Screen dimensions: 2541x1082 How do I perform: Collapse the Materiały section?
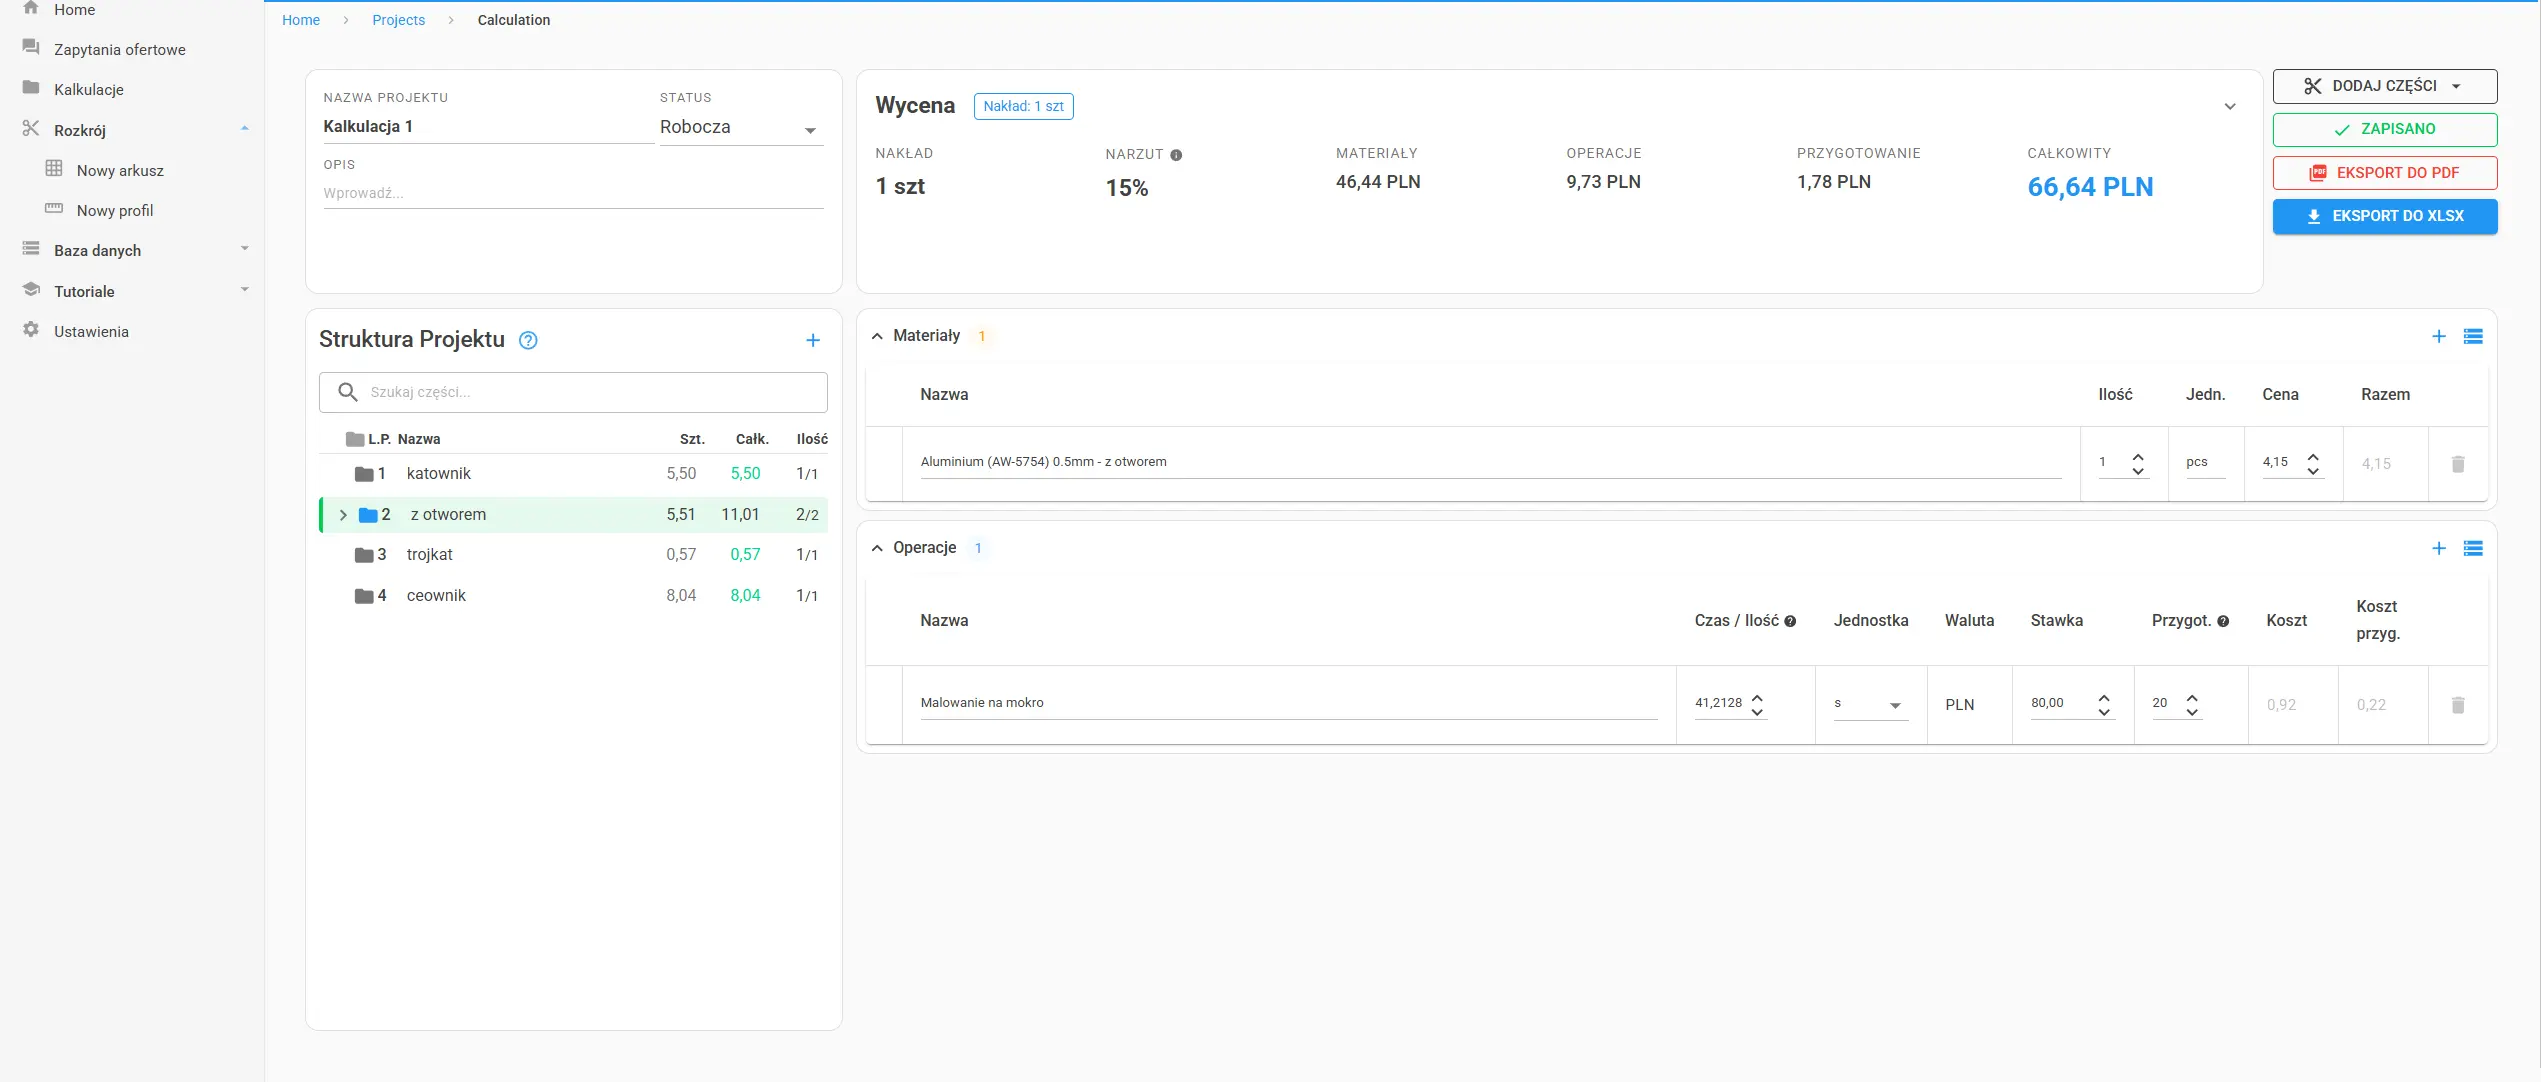tap(877, 337)
